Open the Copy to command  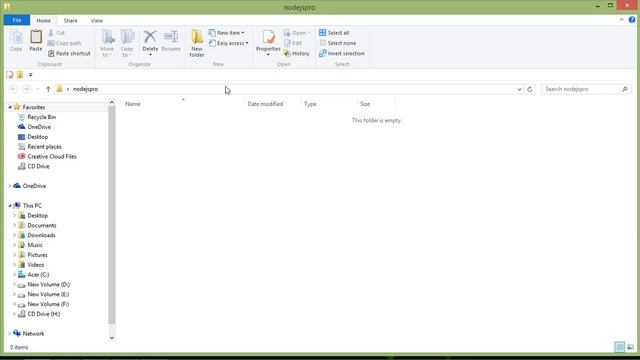click(x=127, y=43)
